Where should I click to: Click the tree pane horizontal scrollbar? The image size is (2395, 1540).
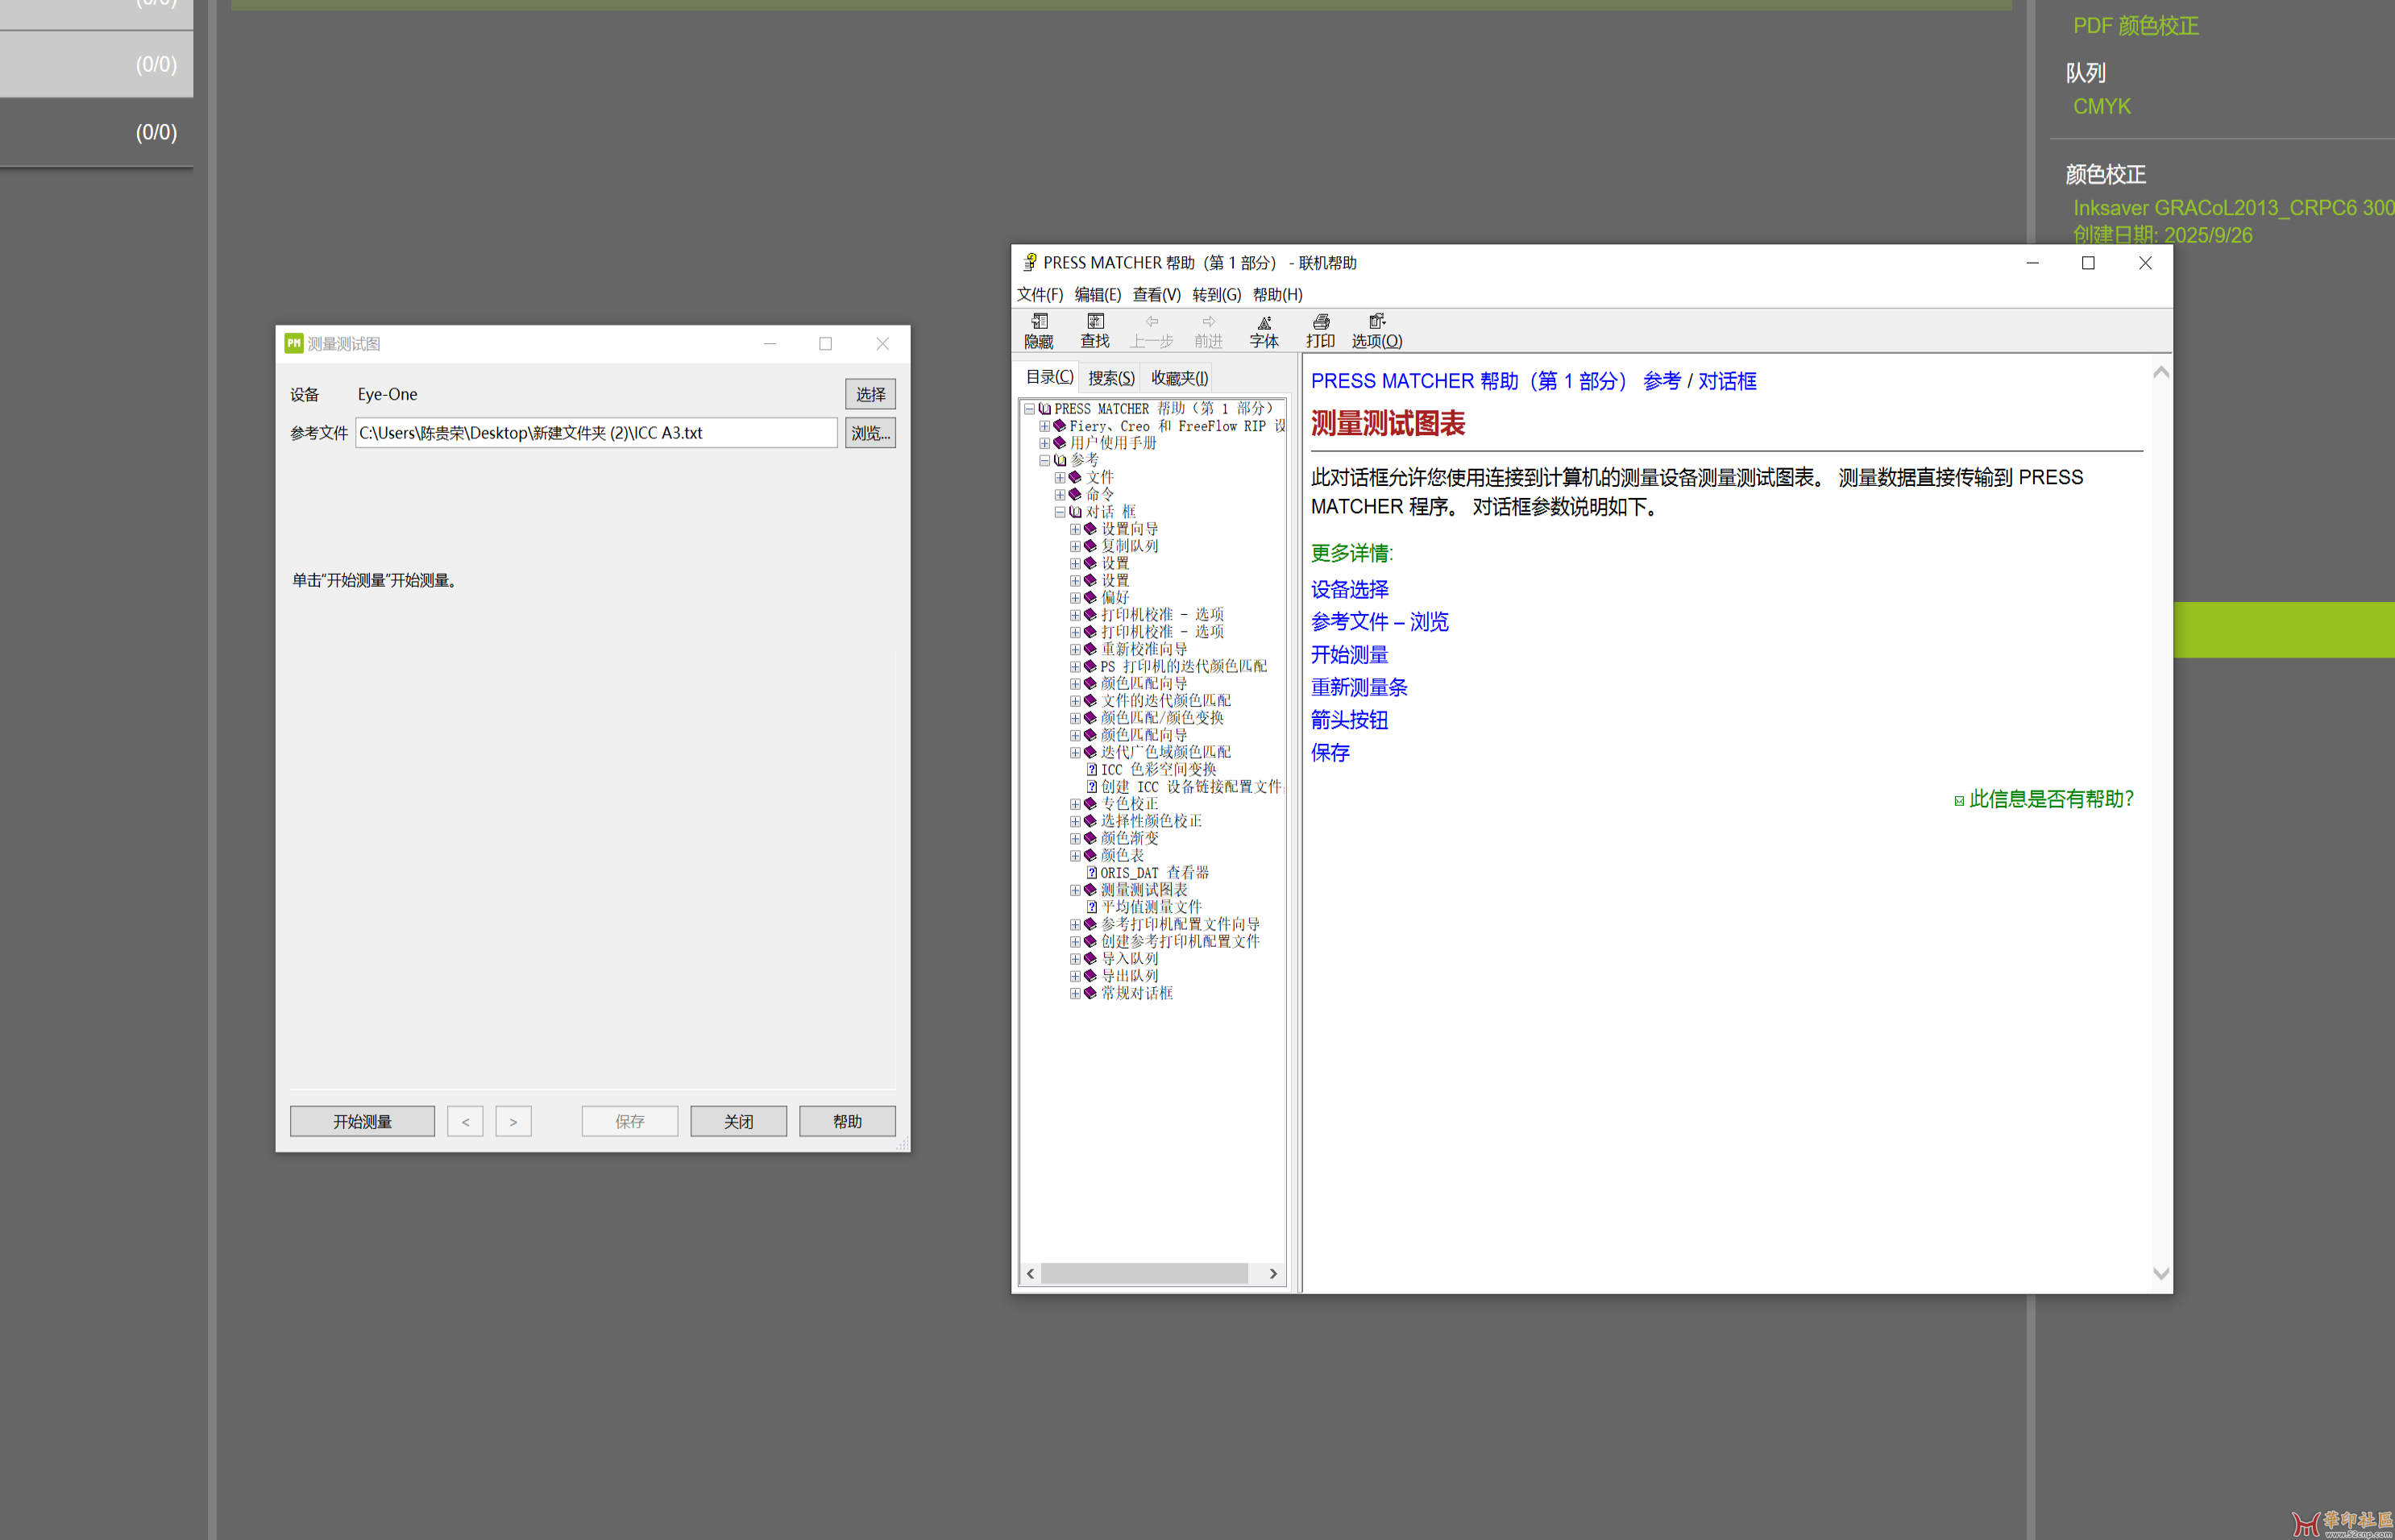(x=1144, y=1274)
